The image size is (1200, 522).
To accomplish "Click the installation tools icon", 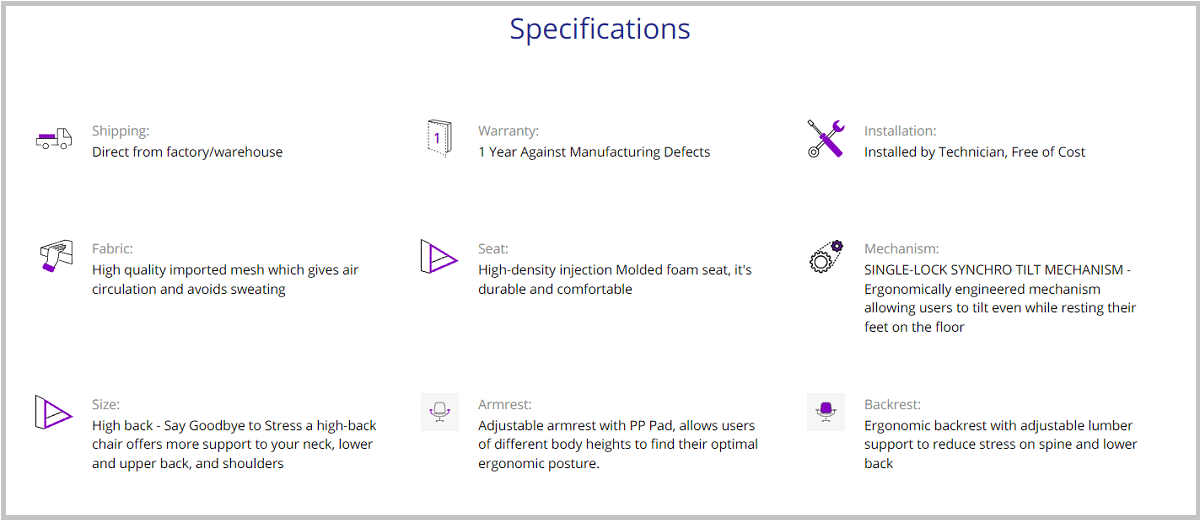I will pos(826,139).
